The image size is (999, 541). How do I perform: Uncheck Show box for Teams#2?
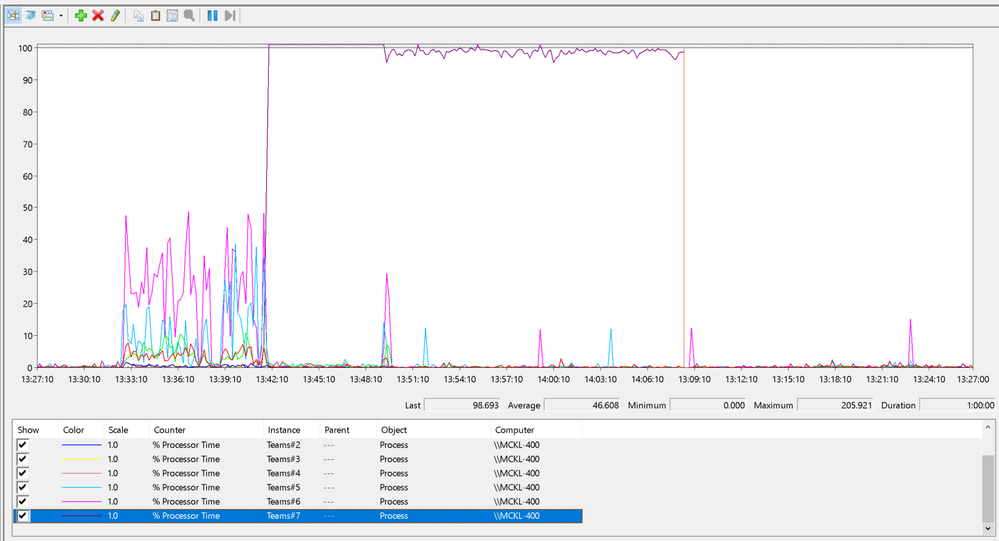[23, 445]
